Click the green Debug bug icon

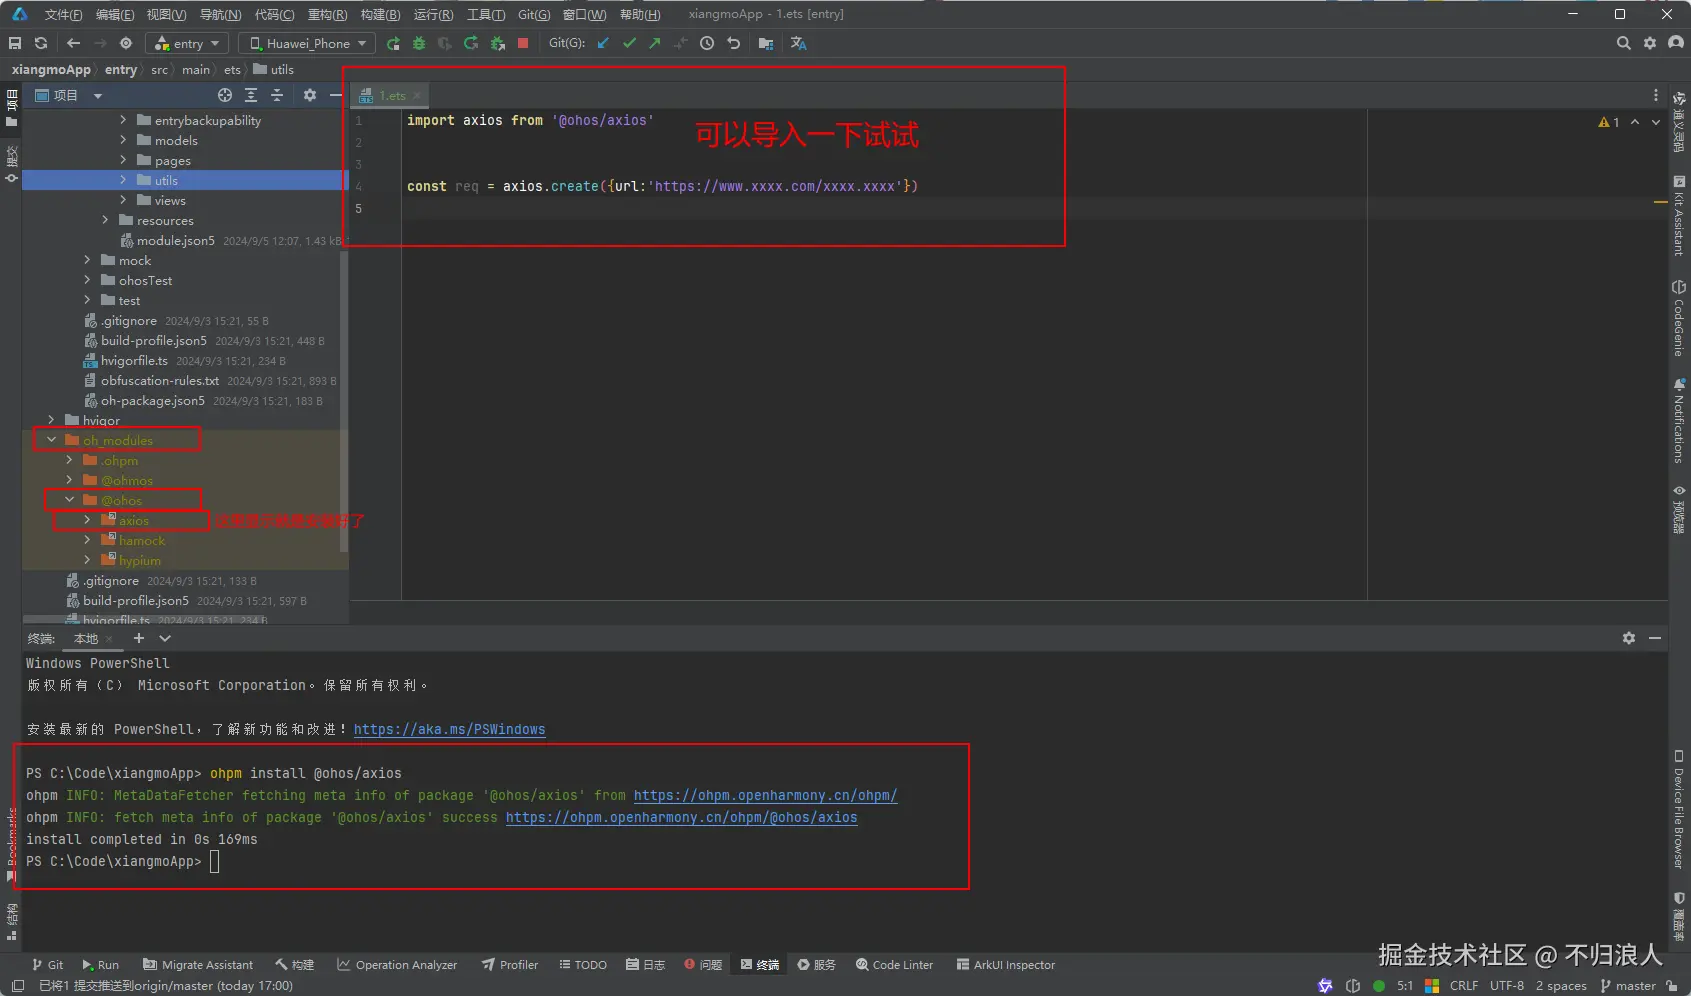click(x=419, y=43)
